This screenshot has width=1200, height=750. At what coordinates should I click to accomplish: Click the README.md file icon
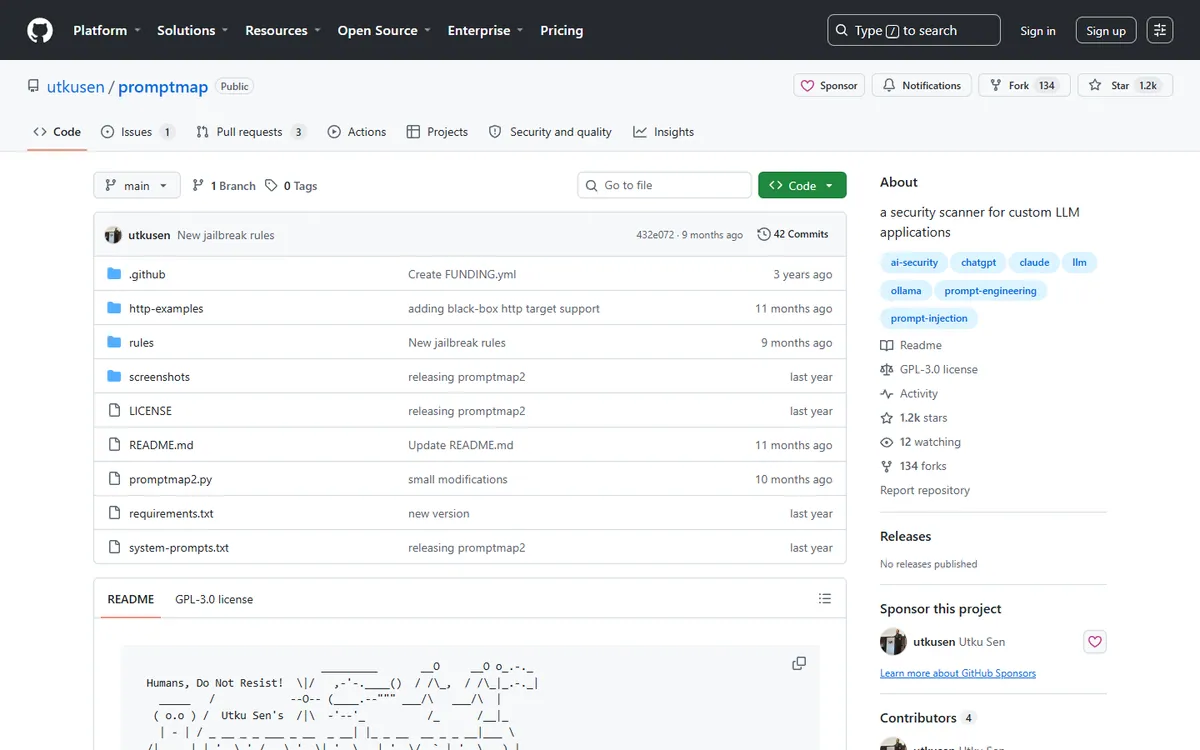pyautogui.click(x=113, y=445)
